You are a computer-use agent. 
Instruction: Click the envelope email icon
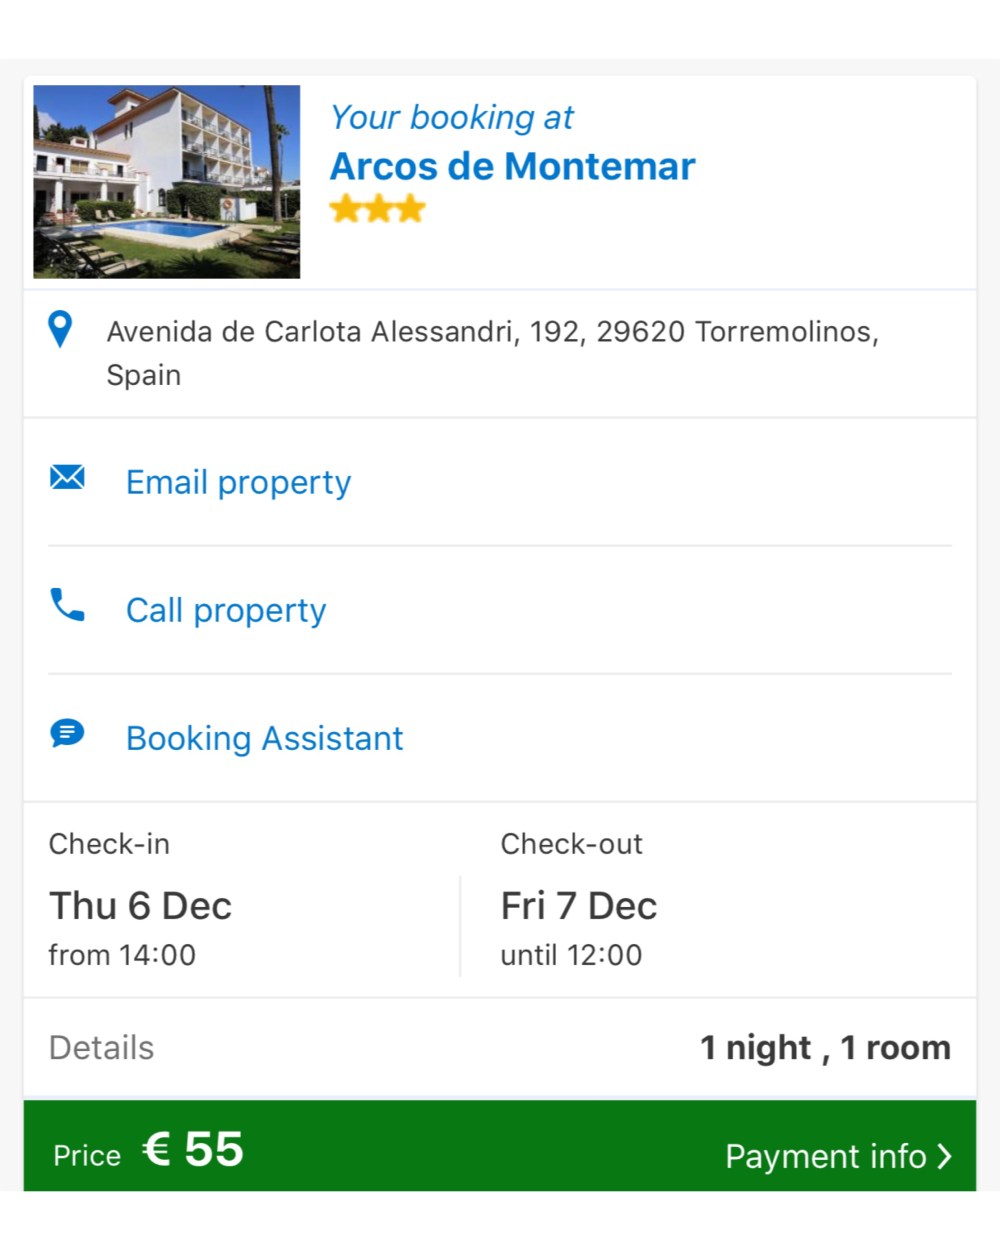tap(67, 477)
